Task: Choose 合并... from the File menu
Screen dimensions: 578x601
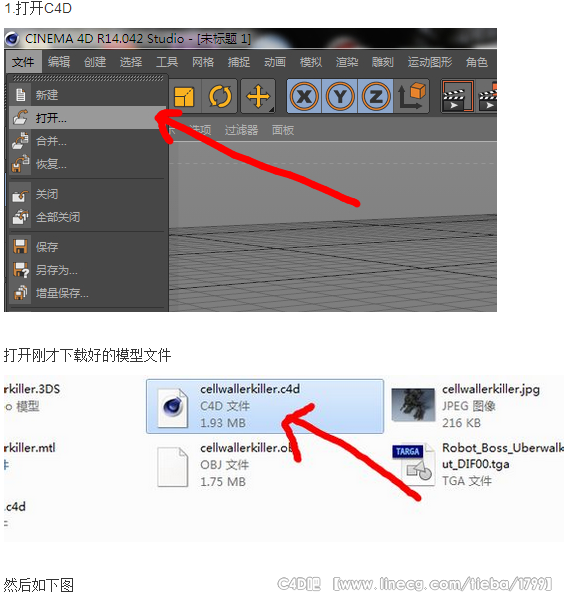Action: [x=87, y=141]
